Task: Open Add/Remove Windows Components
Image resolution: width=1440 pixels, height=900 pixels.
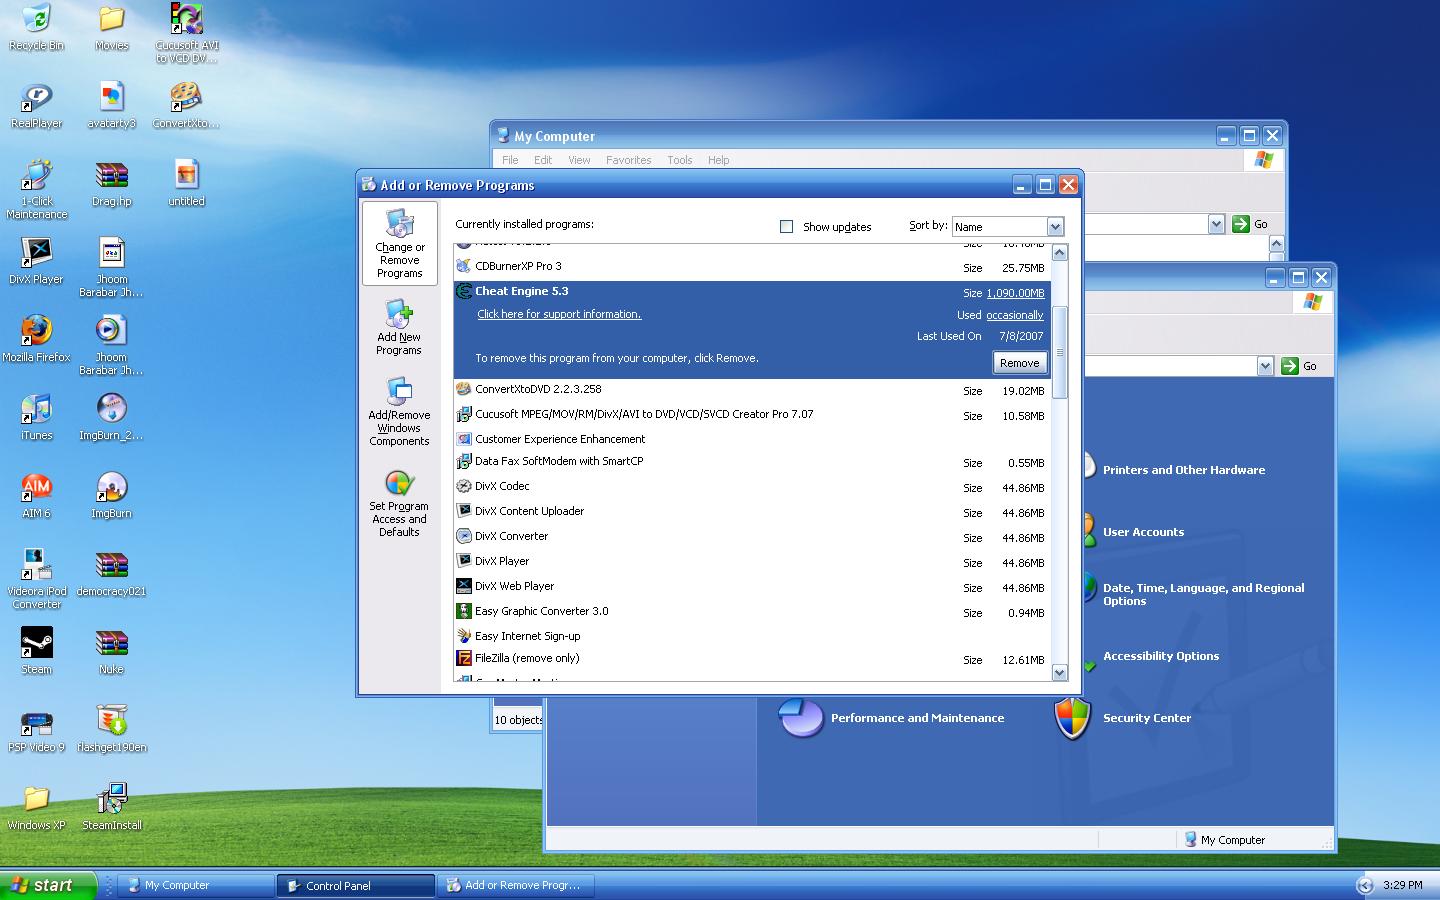Action: (399, 411)
